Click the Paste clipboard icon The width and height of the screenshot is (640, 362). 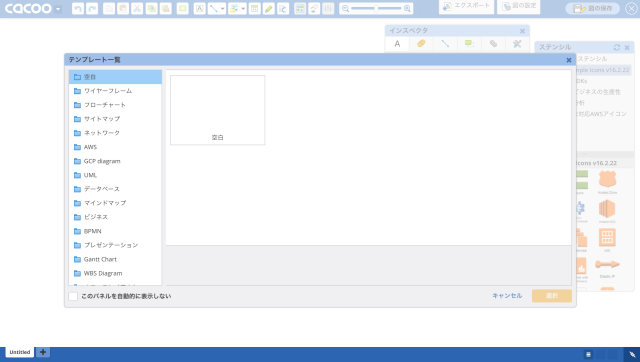123,9
